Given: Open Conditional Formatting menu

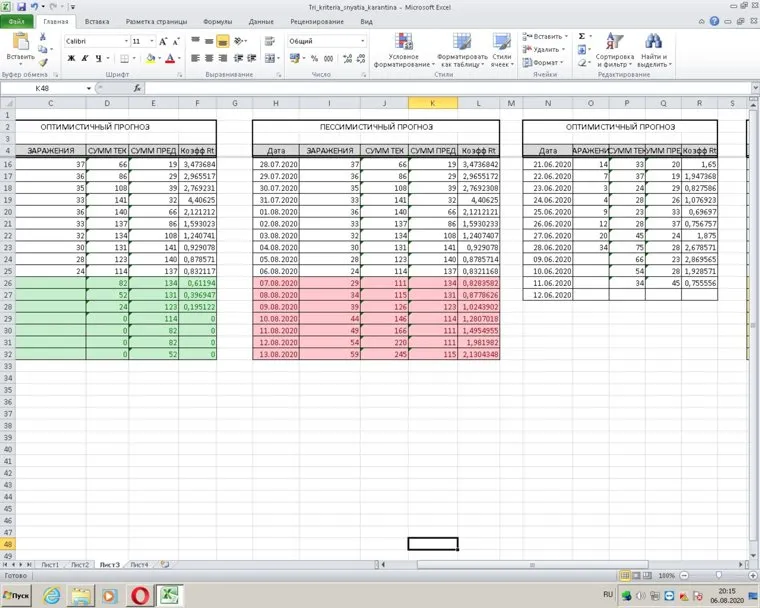Looking at the screenshot, I should (404, 49).
